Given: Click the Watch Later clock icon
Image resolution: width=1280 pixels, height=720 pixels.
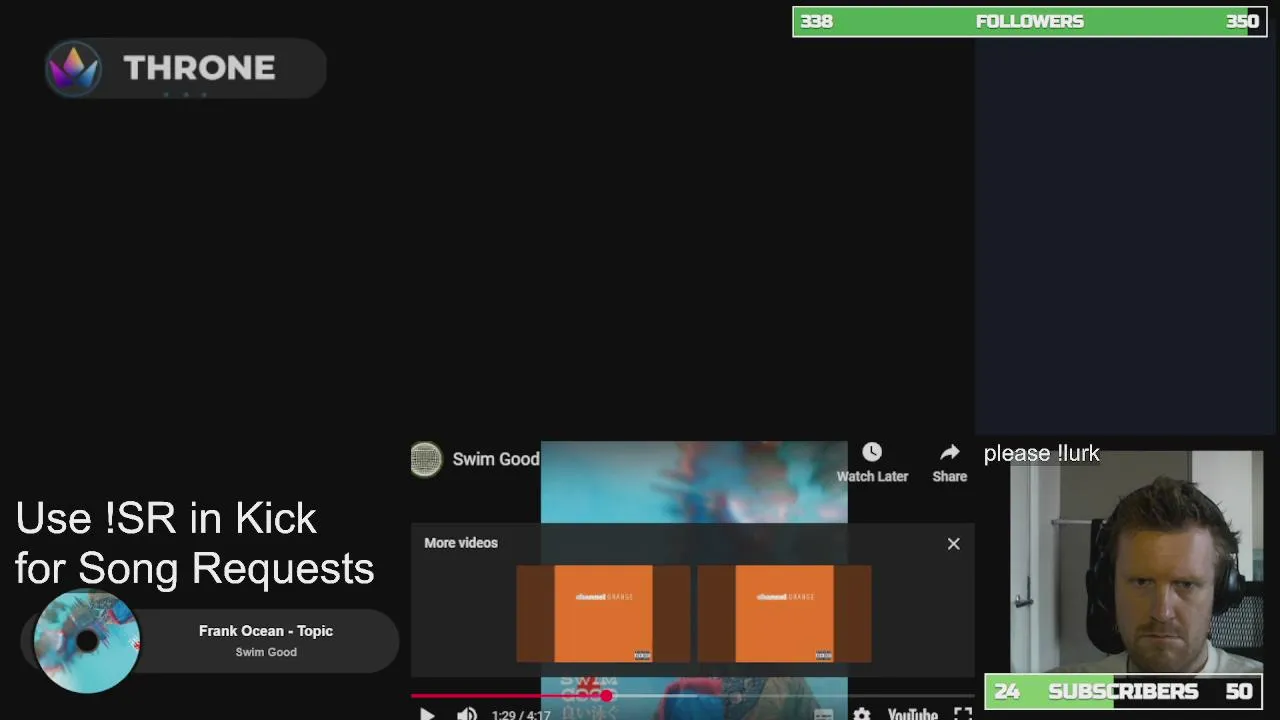Looking at the screenshot, I should [872, 453].
